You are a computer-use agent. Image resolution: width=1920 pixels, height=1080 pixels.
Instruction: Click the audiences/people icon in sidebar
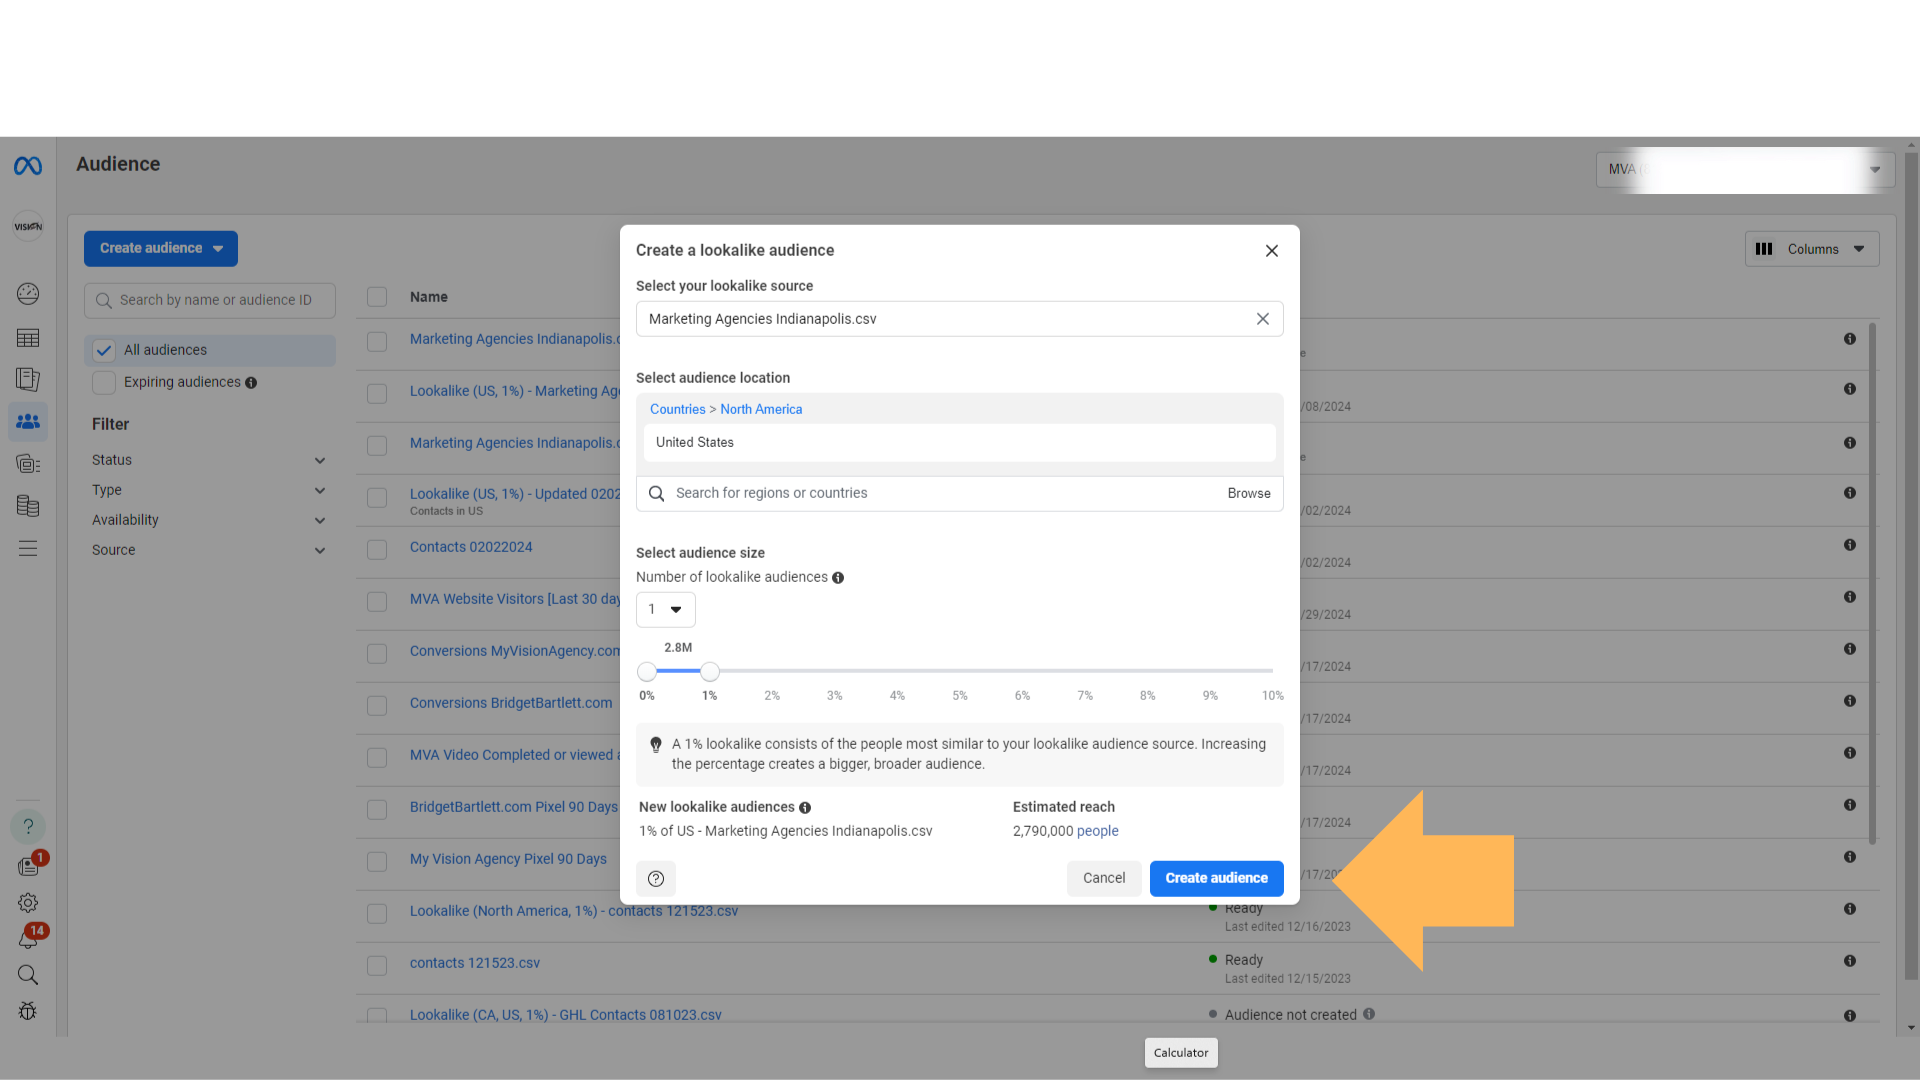(x=26, y=421)
